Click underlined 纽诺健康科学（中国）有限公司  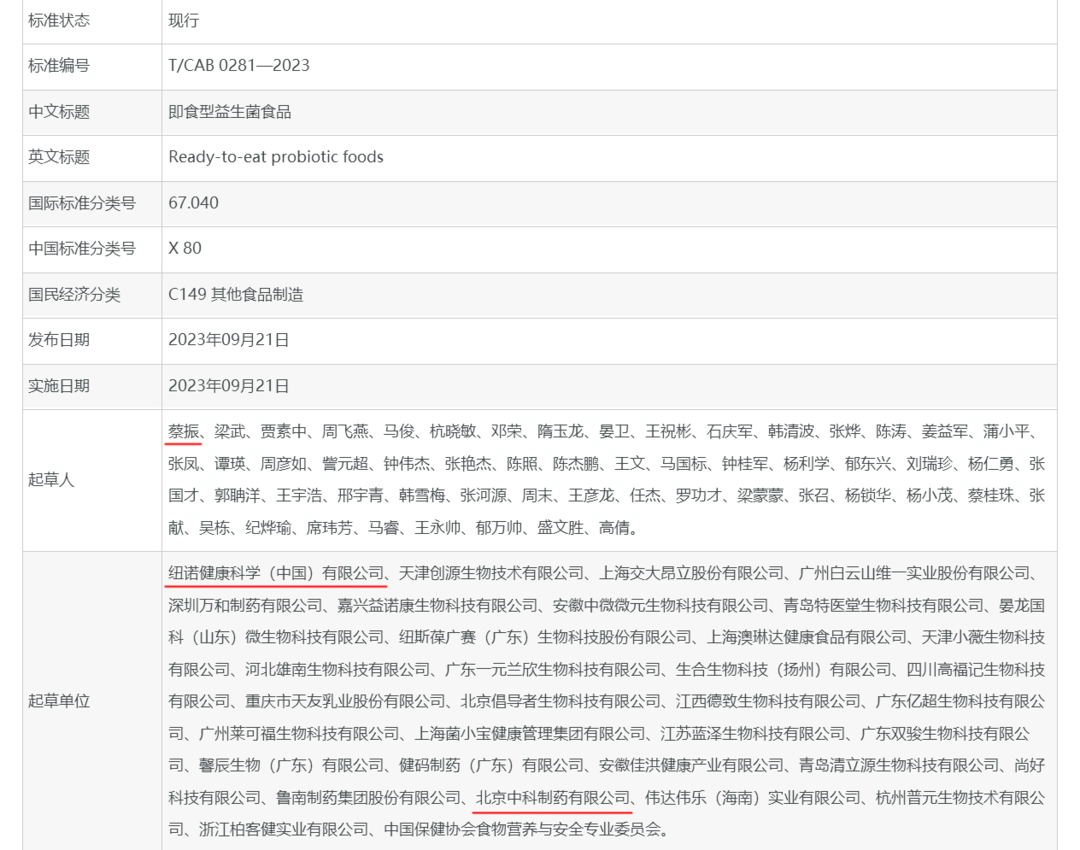pyautogui.click(x=276, y=573)
